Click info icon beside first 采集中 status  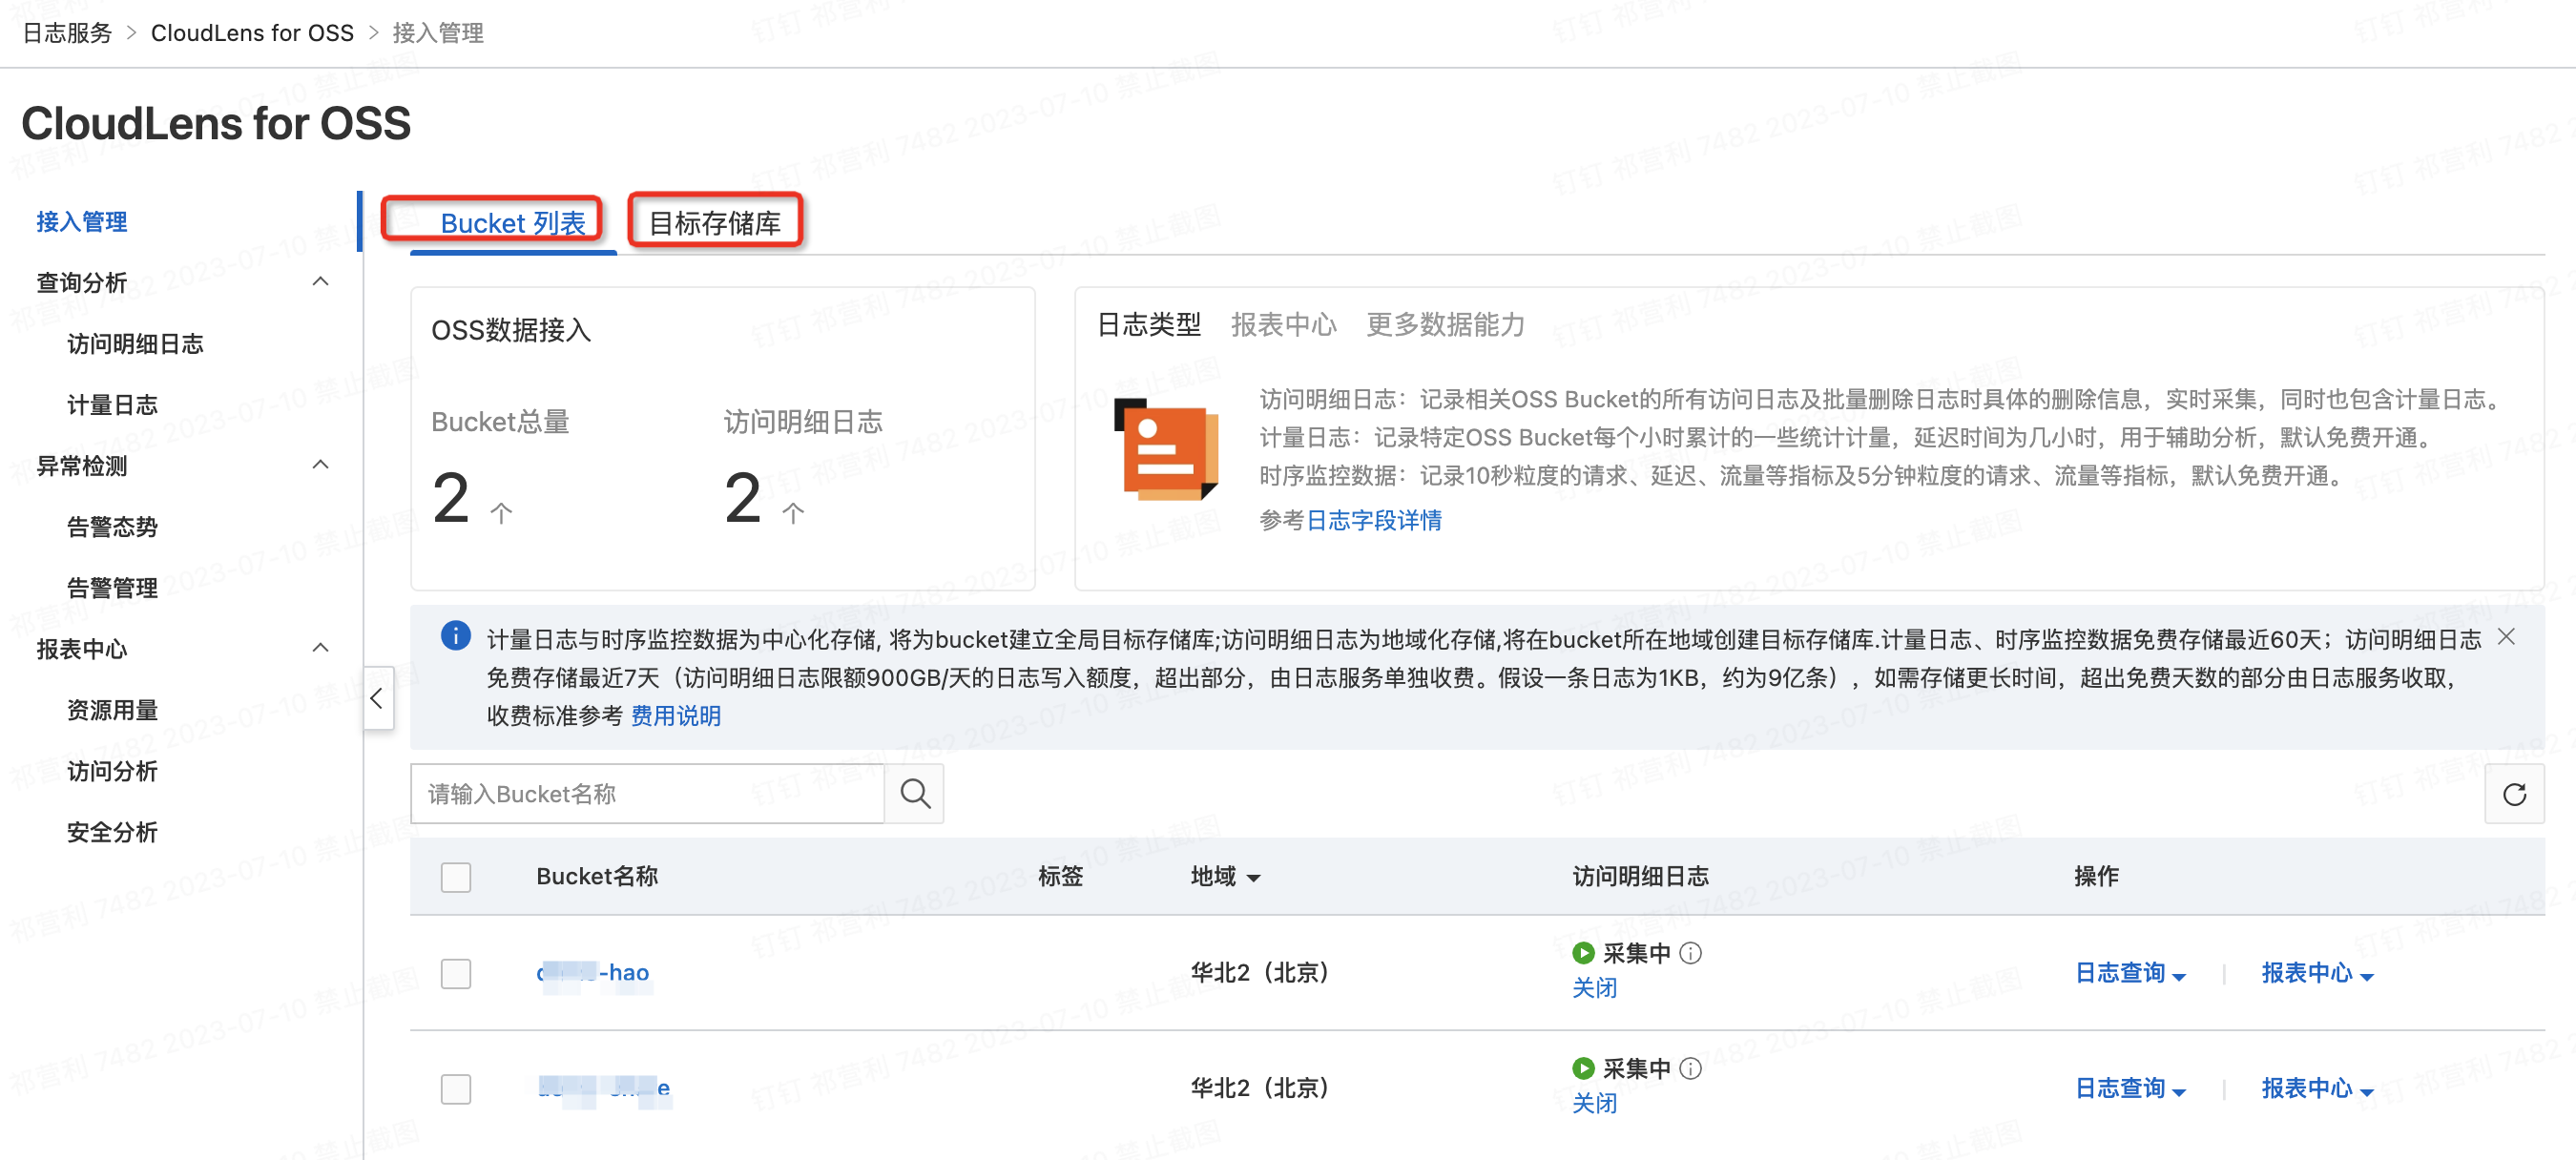click(1690, 953)
